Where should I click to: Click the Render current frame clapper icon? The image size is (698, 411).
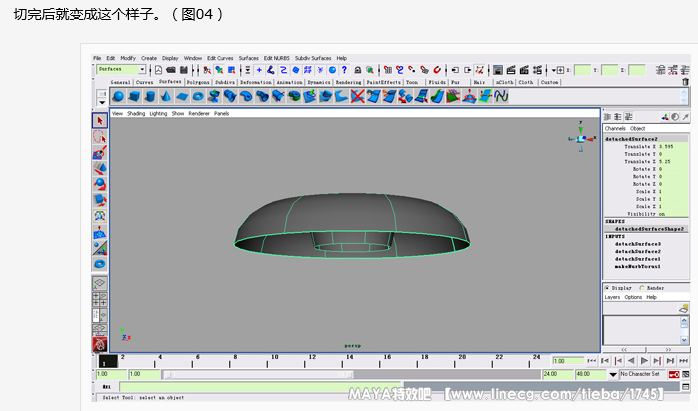pyautogui.click(x=511, y=70)
